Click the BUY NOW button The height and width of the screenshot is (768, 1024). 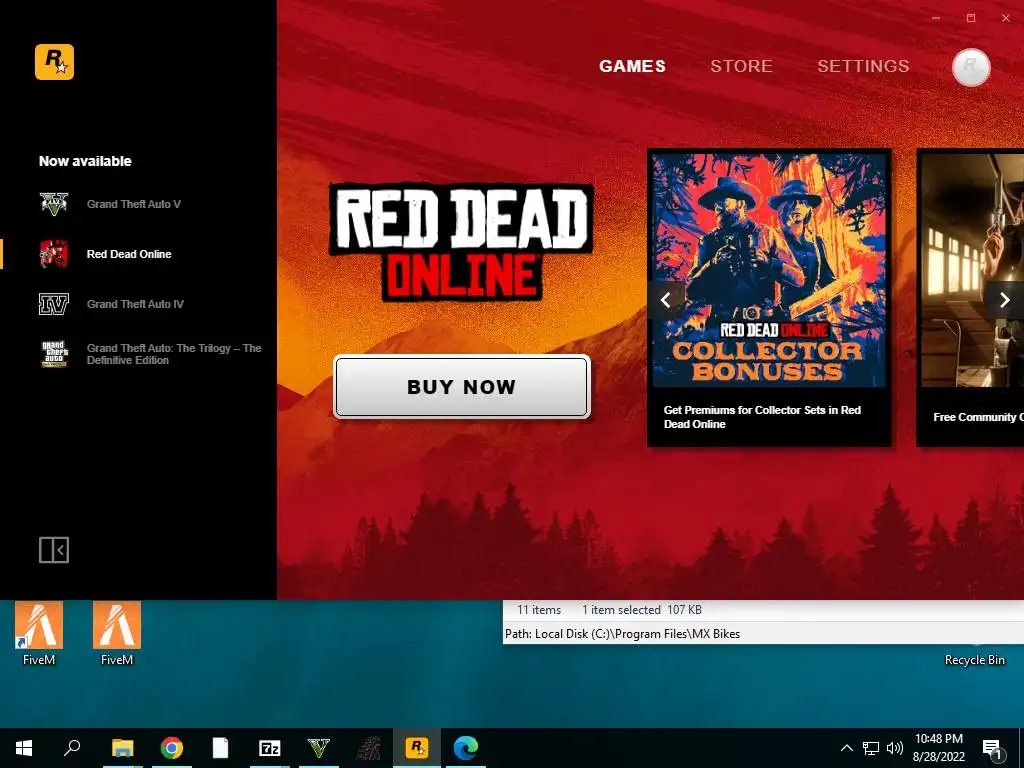coord(462,387)
